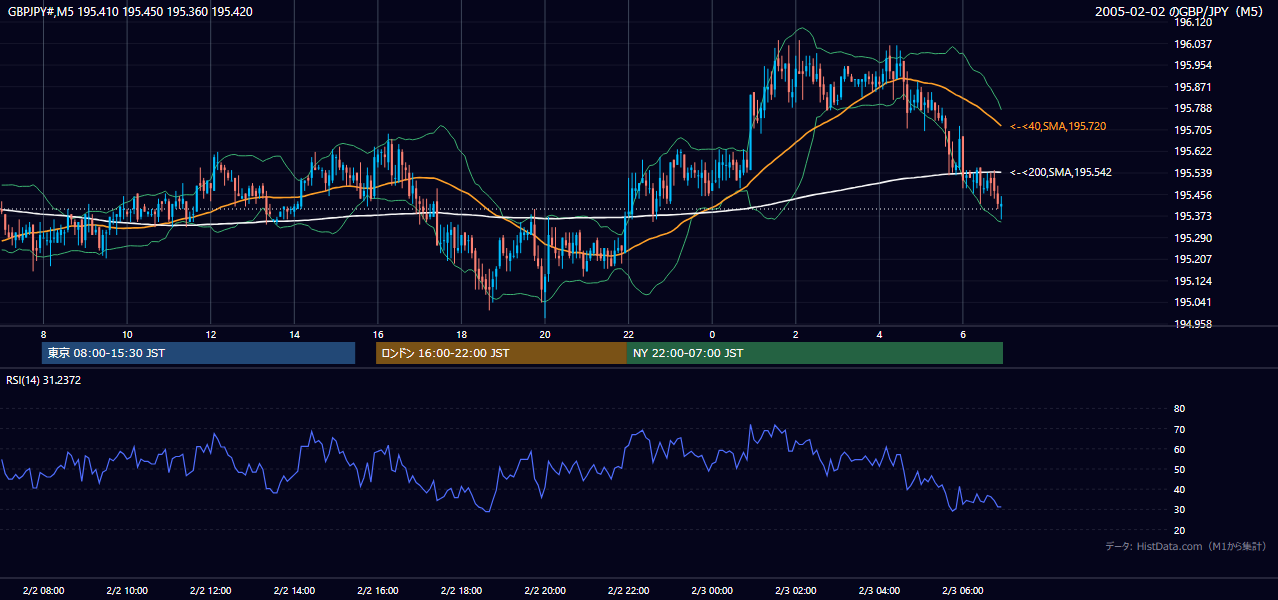
Task: Click price axis label 195.207
Action: point(1192,259)
